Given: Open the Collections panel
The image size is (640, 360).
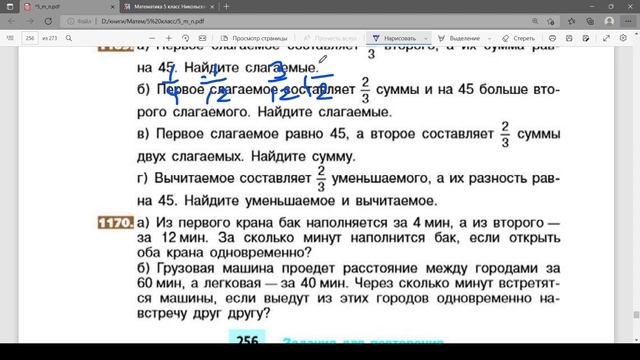Looking at the screenshot, I should 590,21.
